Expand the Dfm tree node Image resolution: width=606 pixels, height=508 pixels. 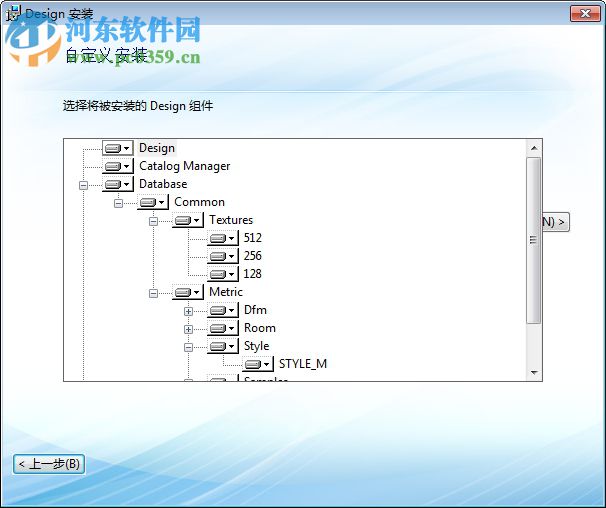[188, 311]
